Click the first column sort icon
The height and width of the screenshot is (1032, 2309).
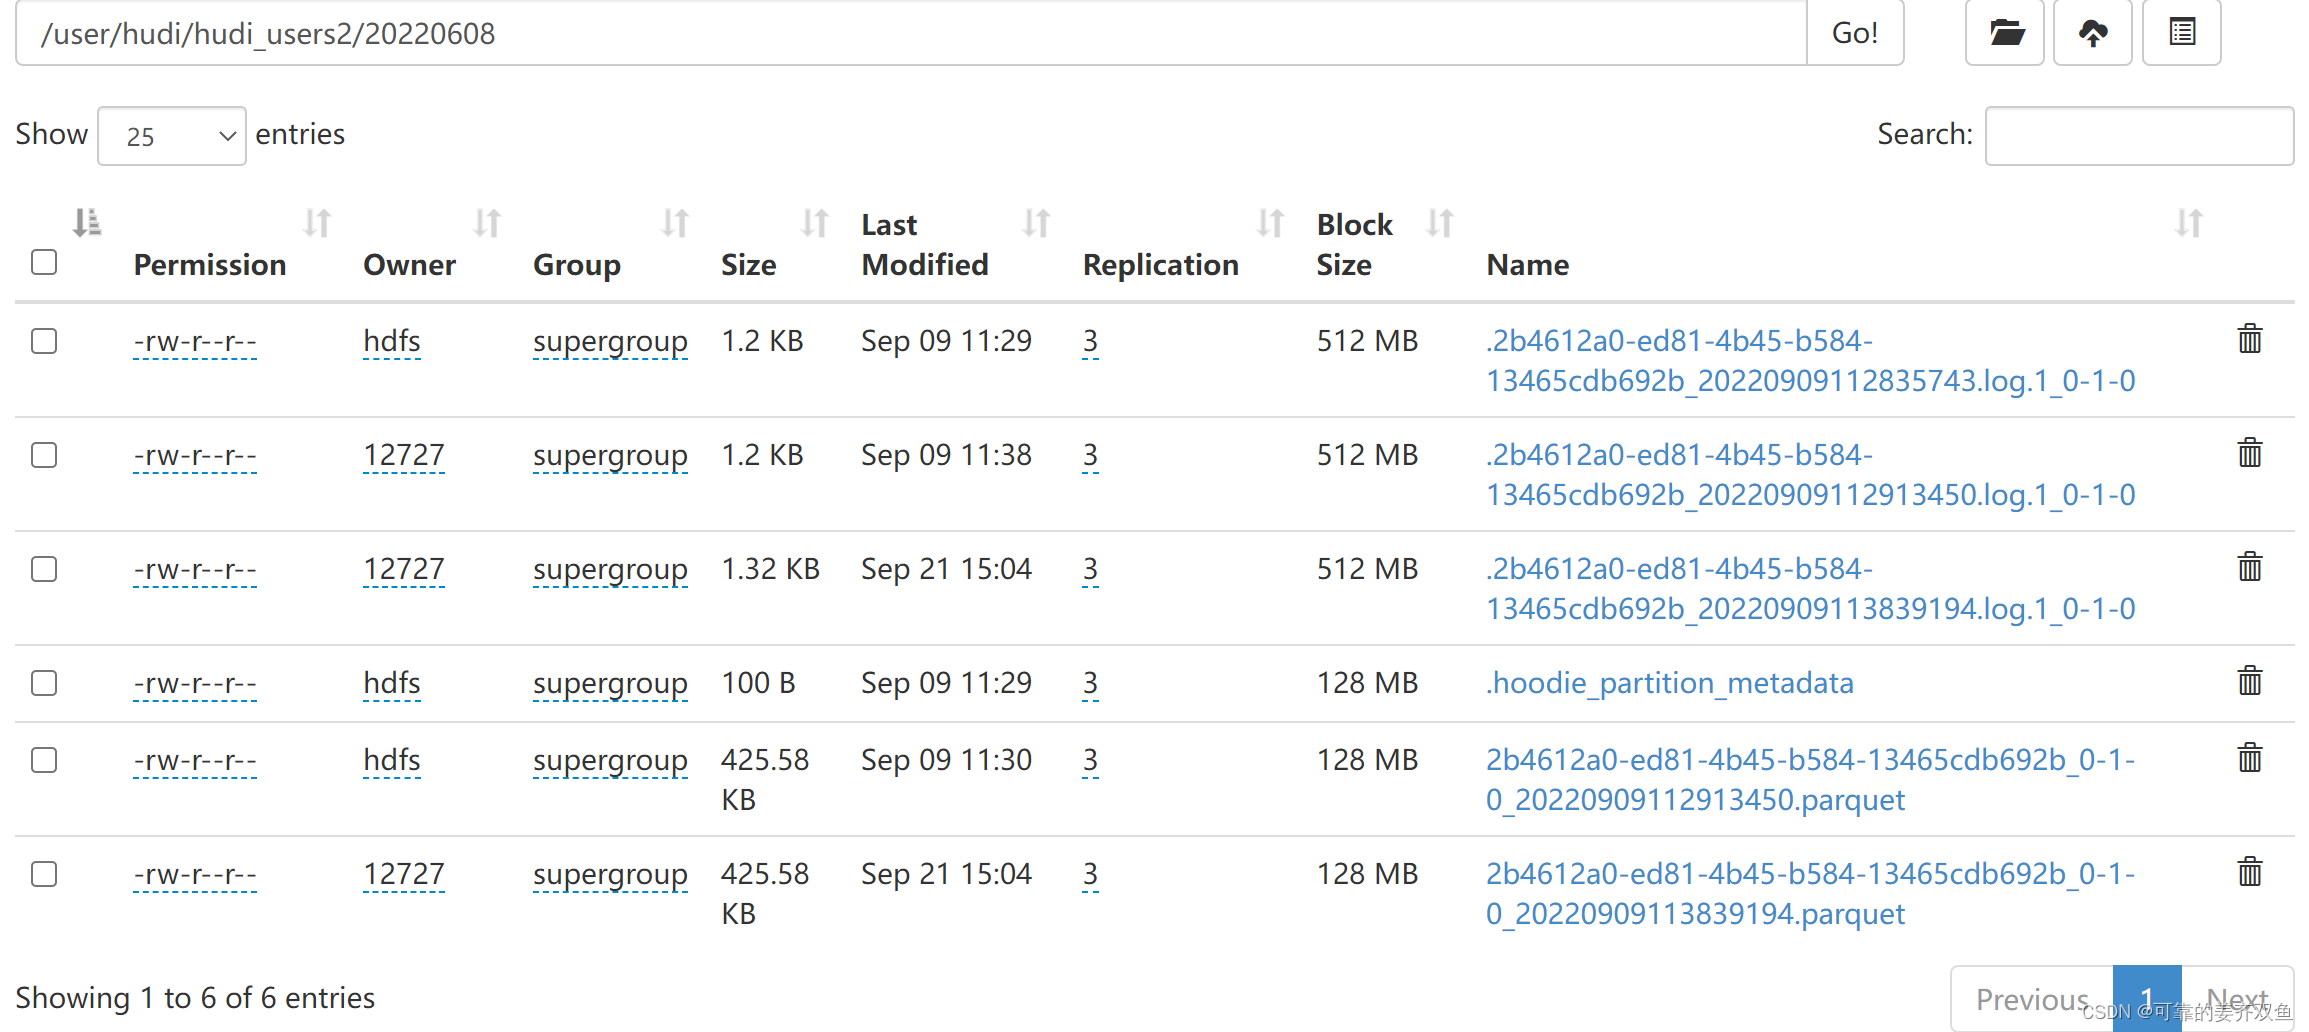tap(87, 222)
